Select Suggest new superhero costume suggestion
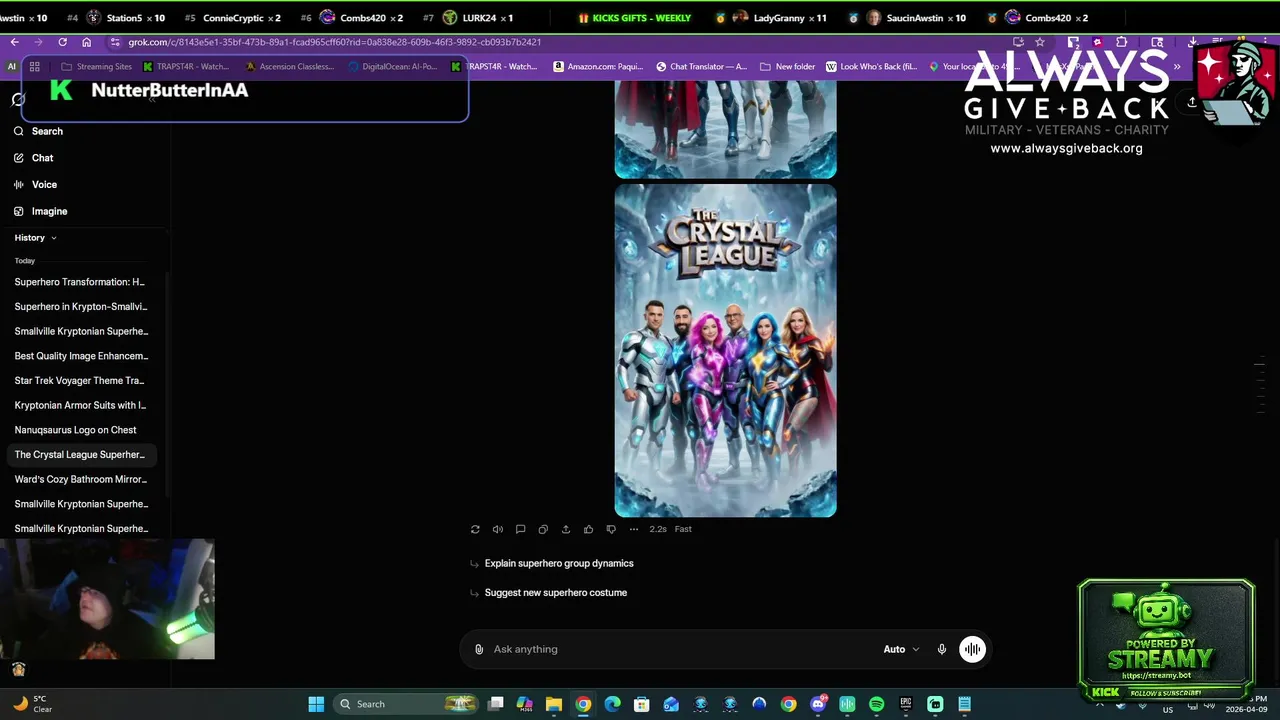Image resolution: width=1280 pixels, height=720 pixels. click(x=556, y=593)
